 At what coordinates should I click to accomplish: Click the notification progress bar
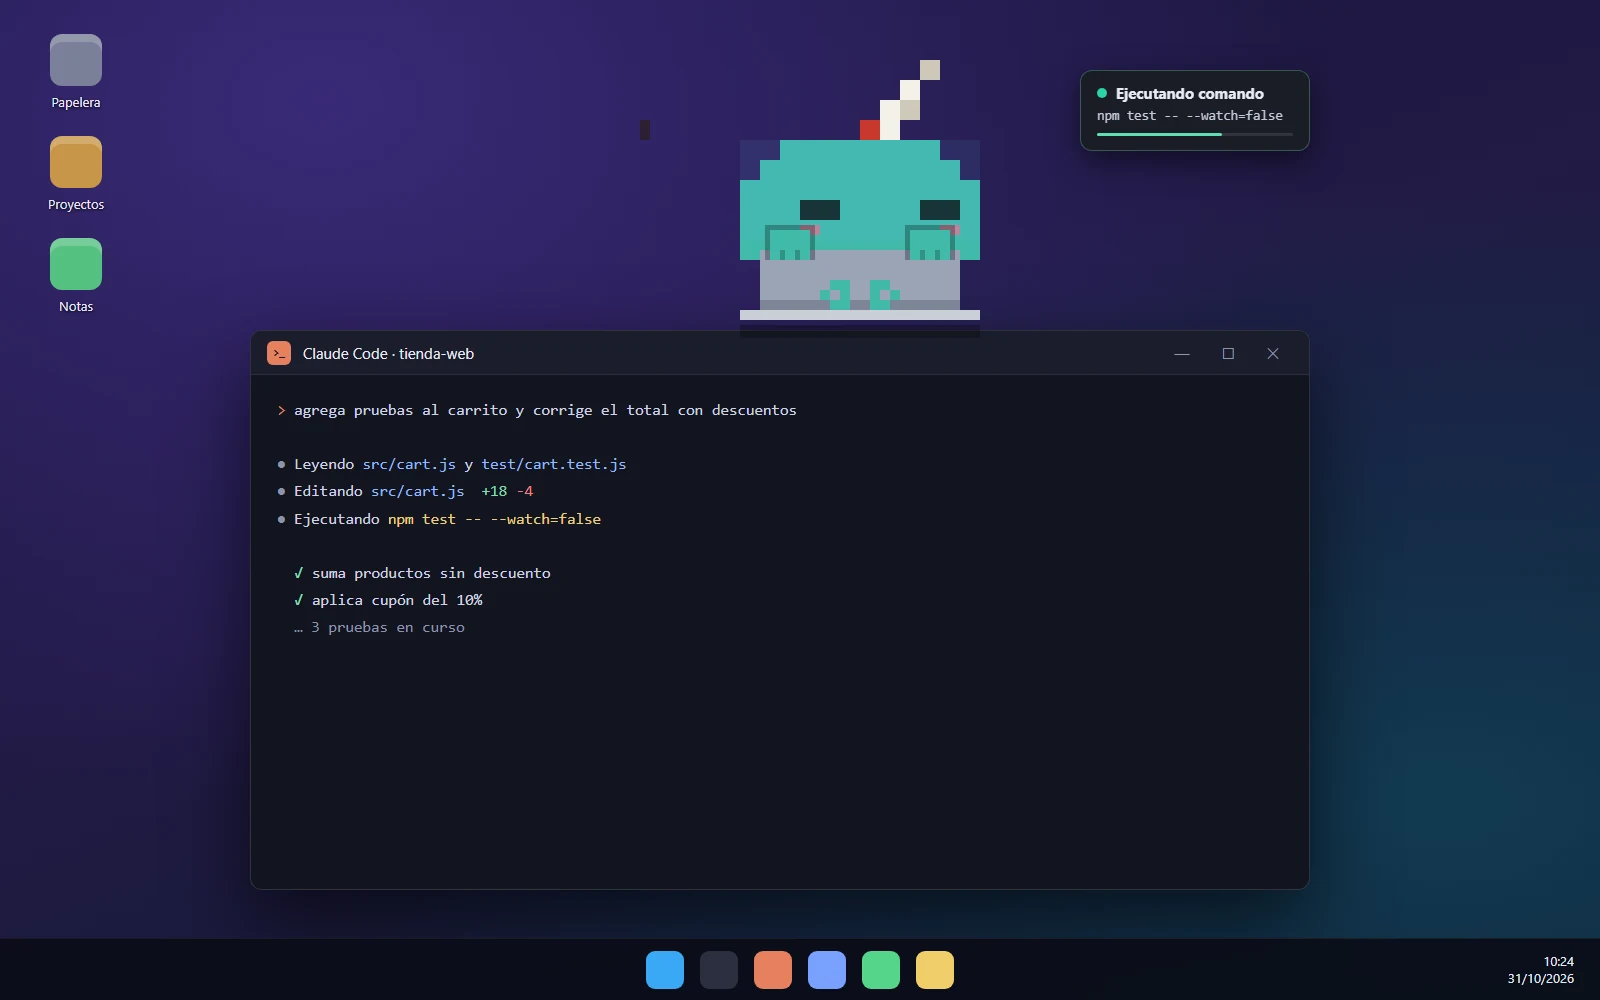pos(1195,134)
